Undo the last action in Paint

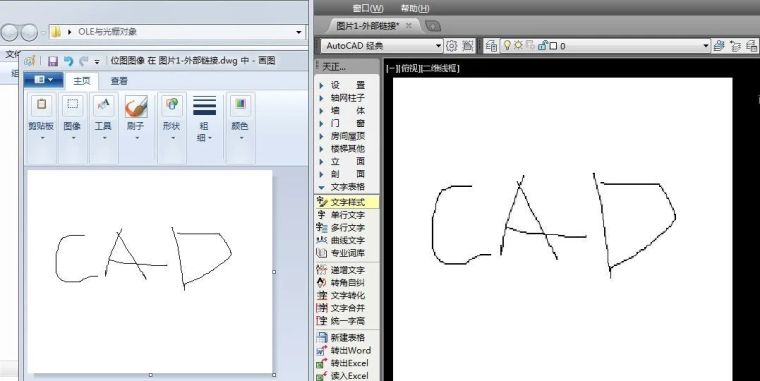(68, 61)
